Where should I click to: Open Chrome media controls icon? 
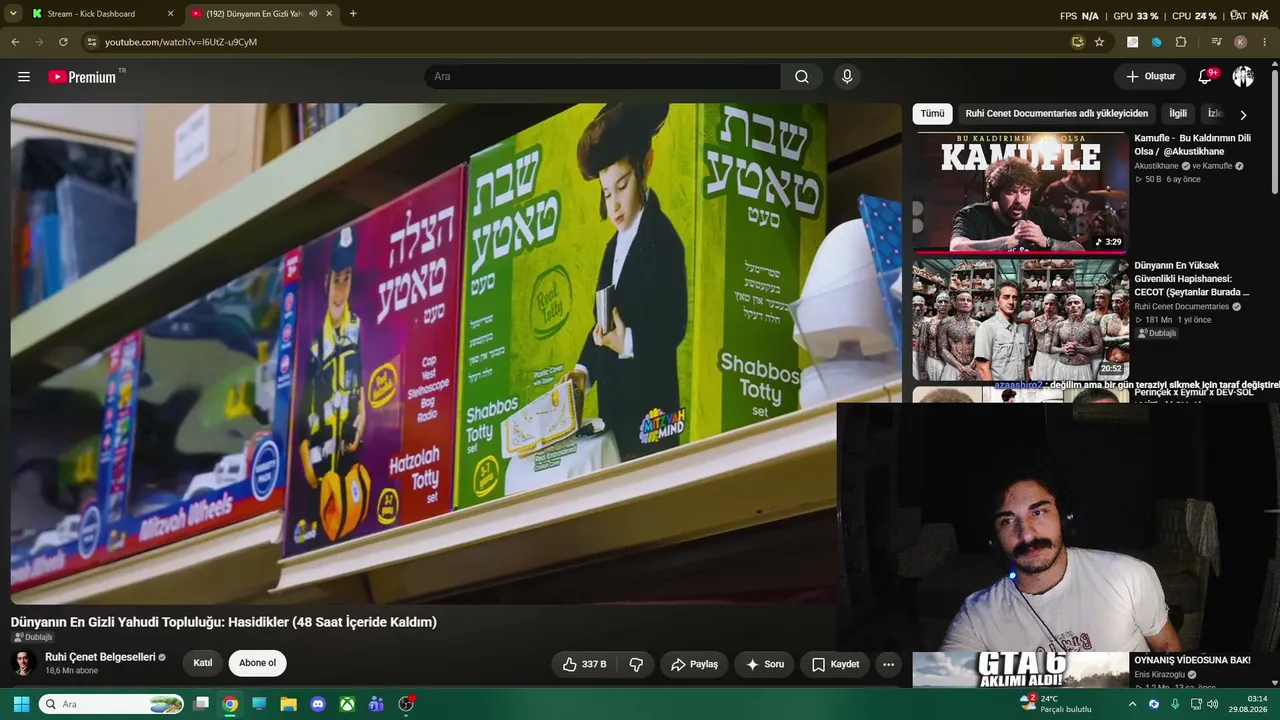coord(1216,42)
